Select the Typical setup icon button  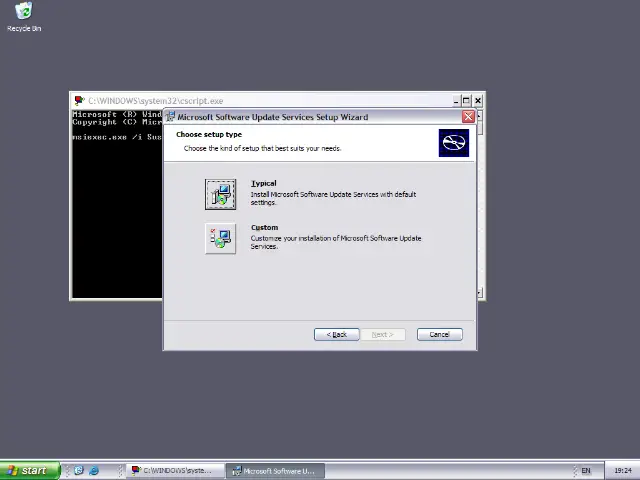(x=220, y=194)
